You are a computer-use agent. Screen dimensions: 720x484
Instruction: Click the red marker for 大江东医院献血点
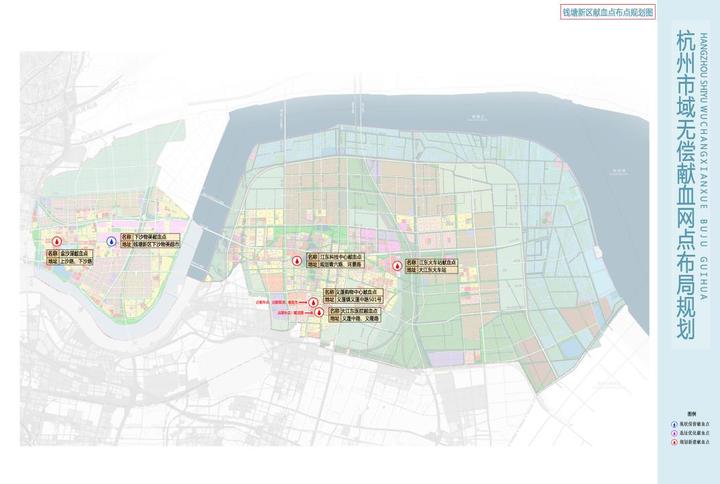317,312
